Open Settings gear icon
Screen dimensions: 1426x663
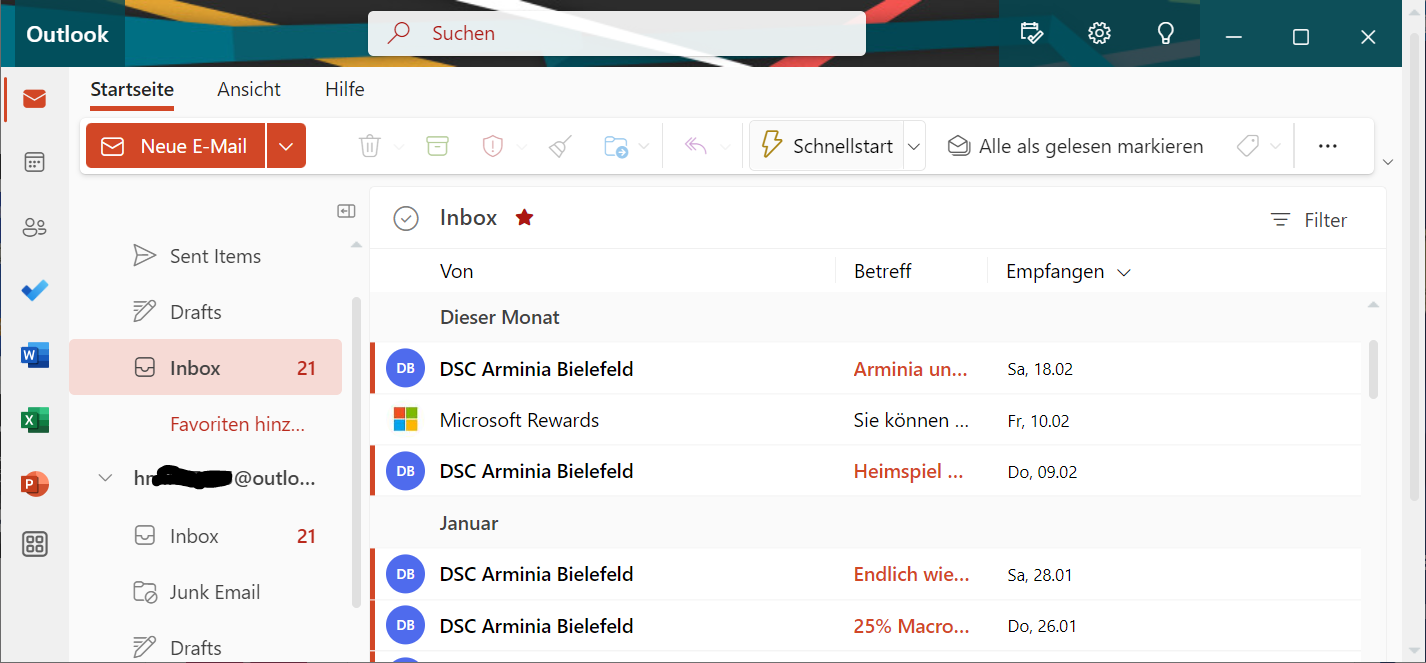pos(1099,33)
